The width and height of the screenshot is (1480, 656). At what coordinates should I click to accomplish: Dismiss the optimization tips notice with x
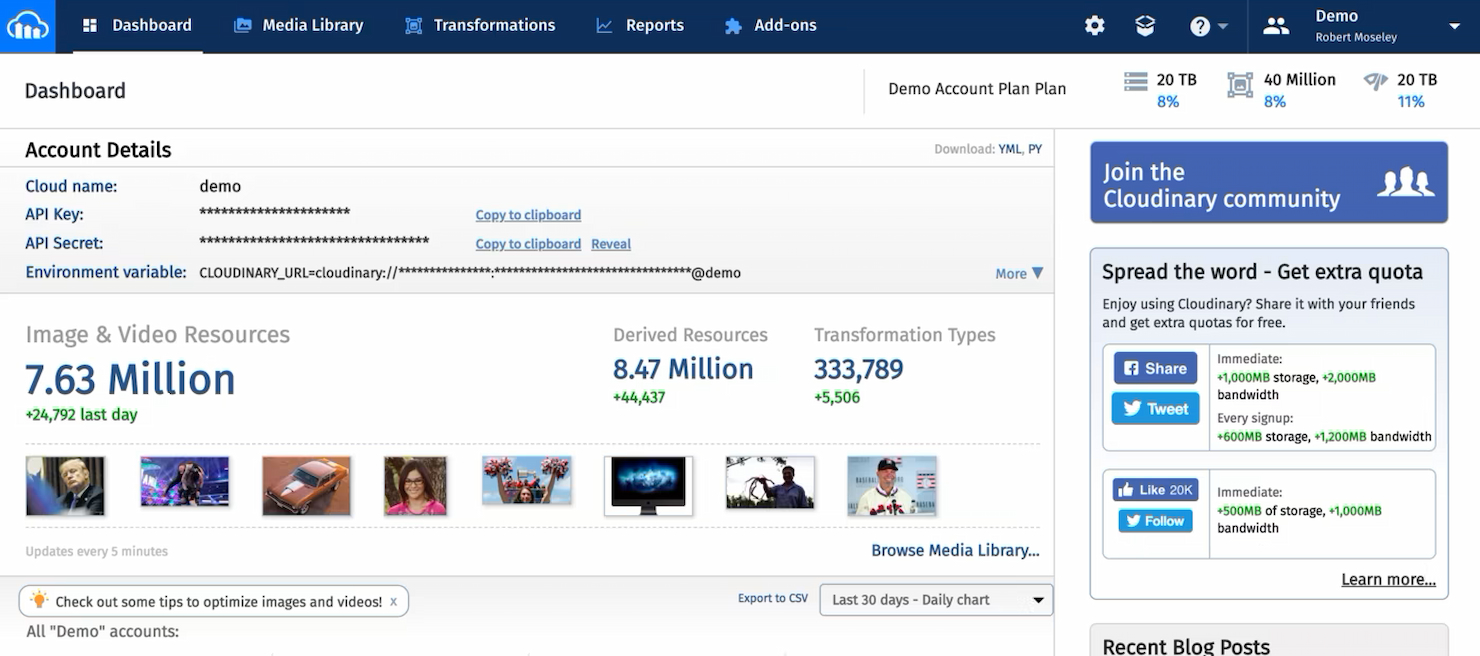[x=393, y=601]
